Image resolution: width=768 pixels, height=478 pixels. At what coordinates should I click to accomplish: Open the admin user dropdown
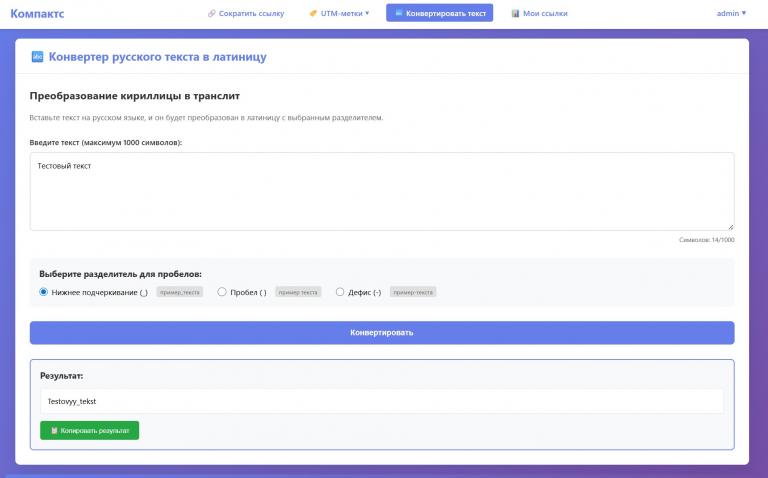tap(731, 13)
